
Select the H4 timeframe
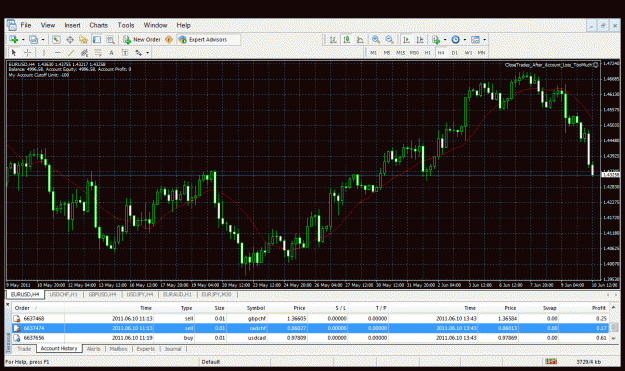[441, 53]
